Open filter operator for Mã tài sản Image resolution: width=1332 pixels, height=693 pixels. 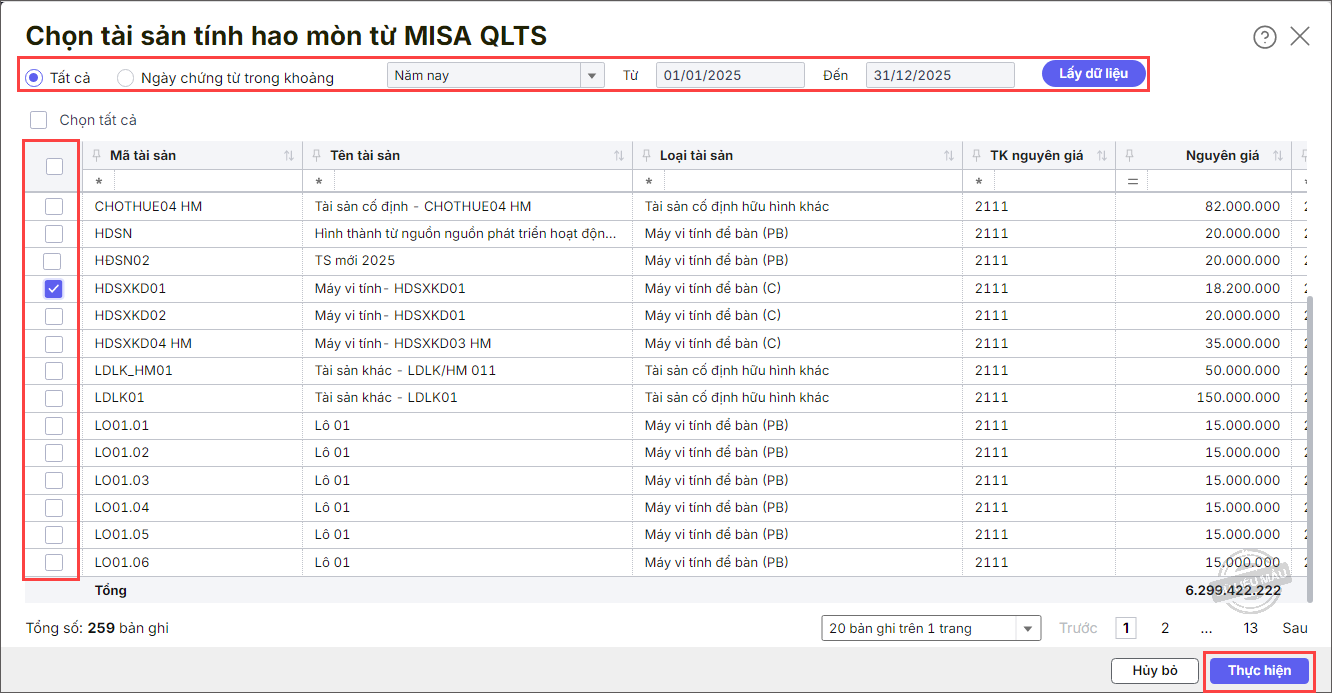pos(99,182)
